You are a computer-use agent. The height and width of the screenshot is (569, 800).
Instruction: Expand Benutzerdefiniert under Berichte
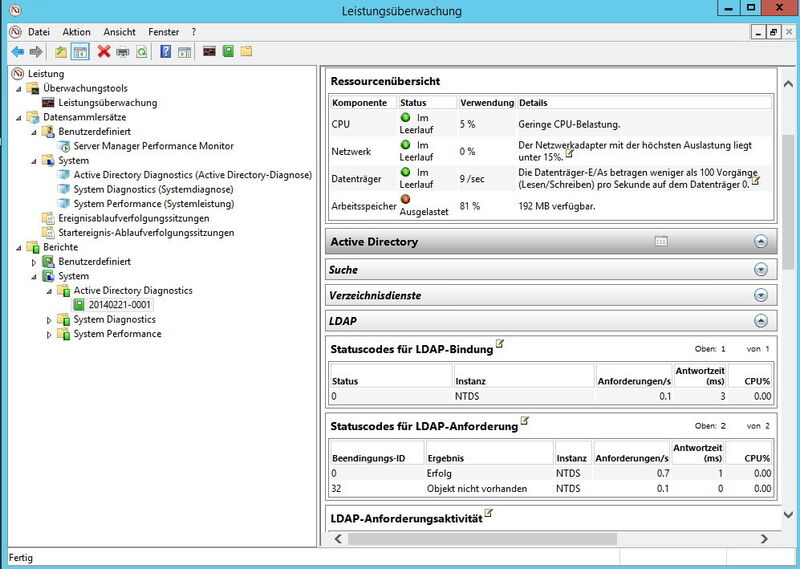[x=34, y=262]
